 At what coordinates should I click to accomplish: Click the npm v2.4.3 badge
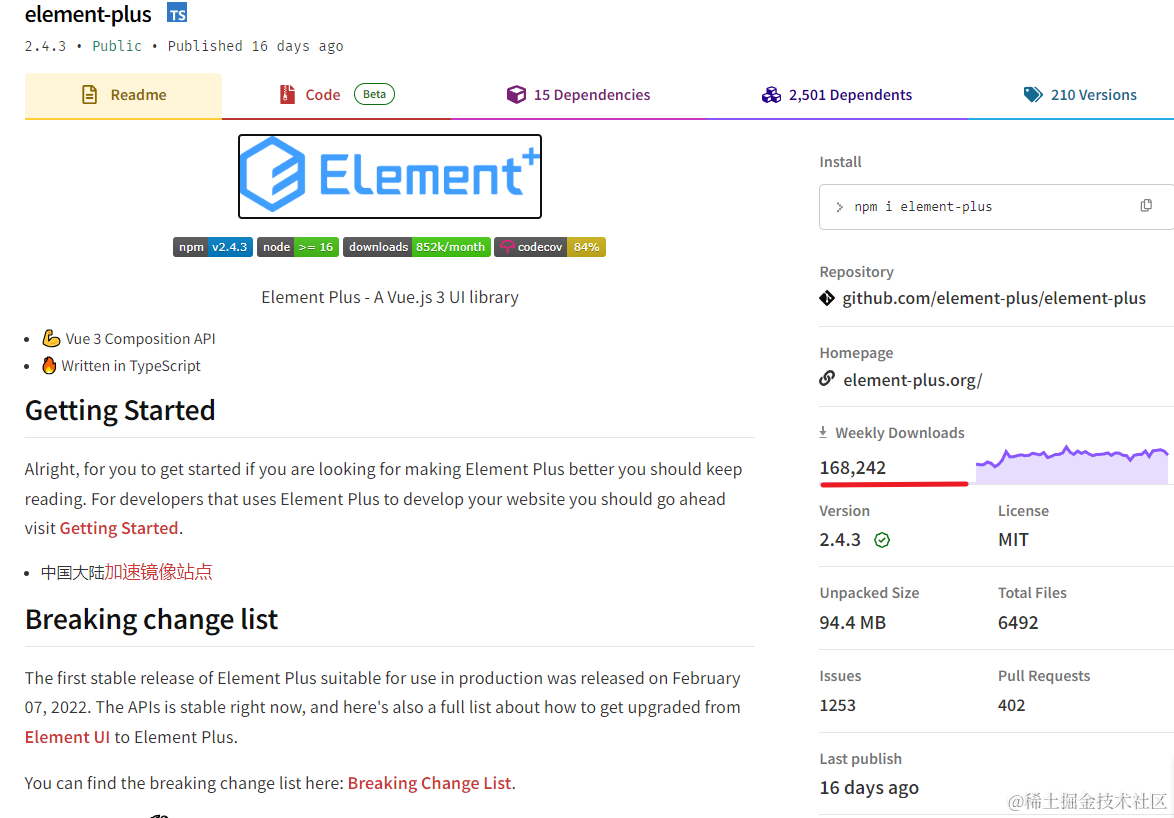[212, 247]
